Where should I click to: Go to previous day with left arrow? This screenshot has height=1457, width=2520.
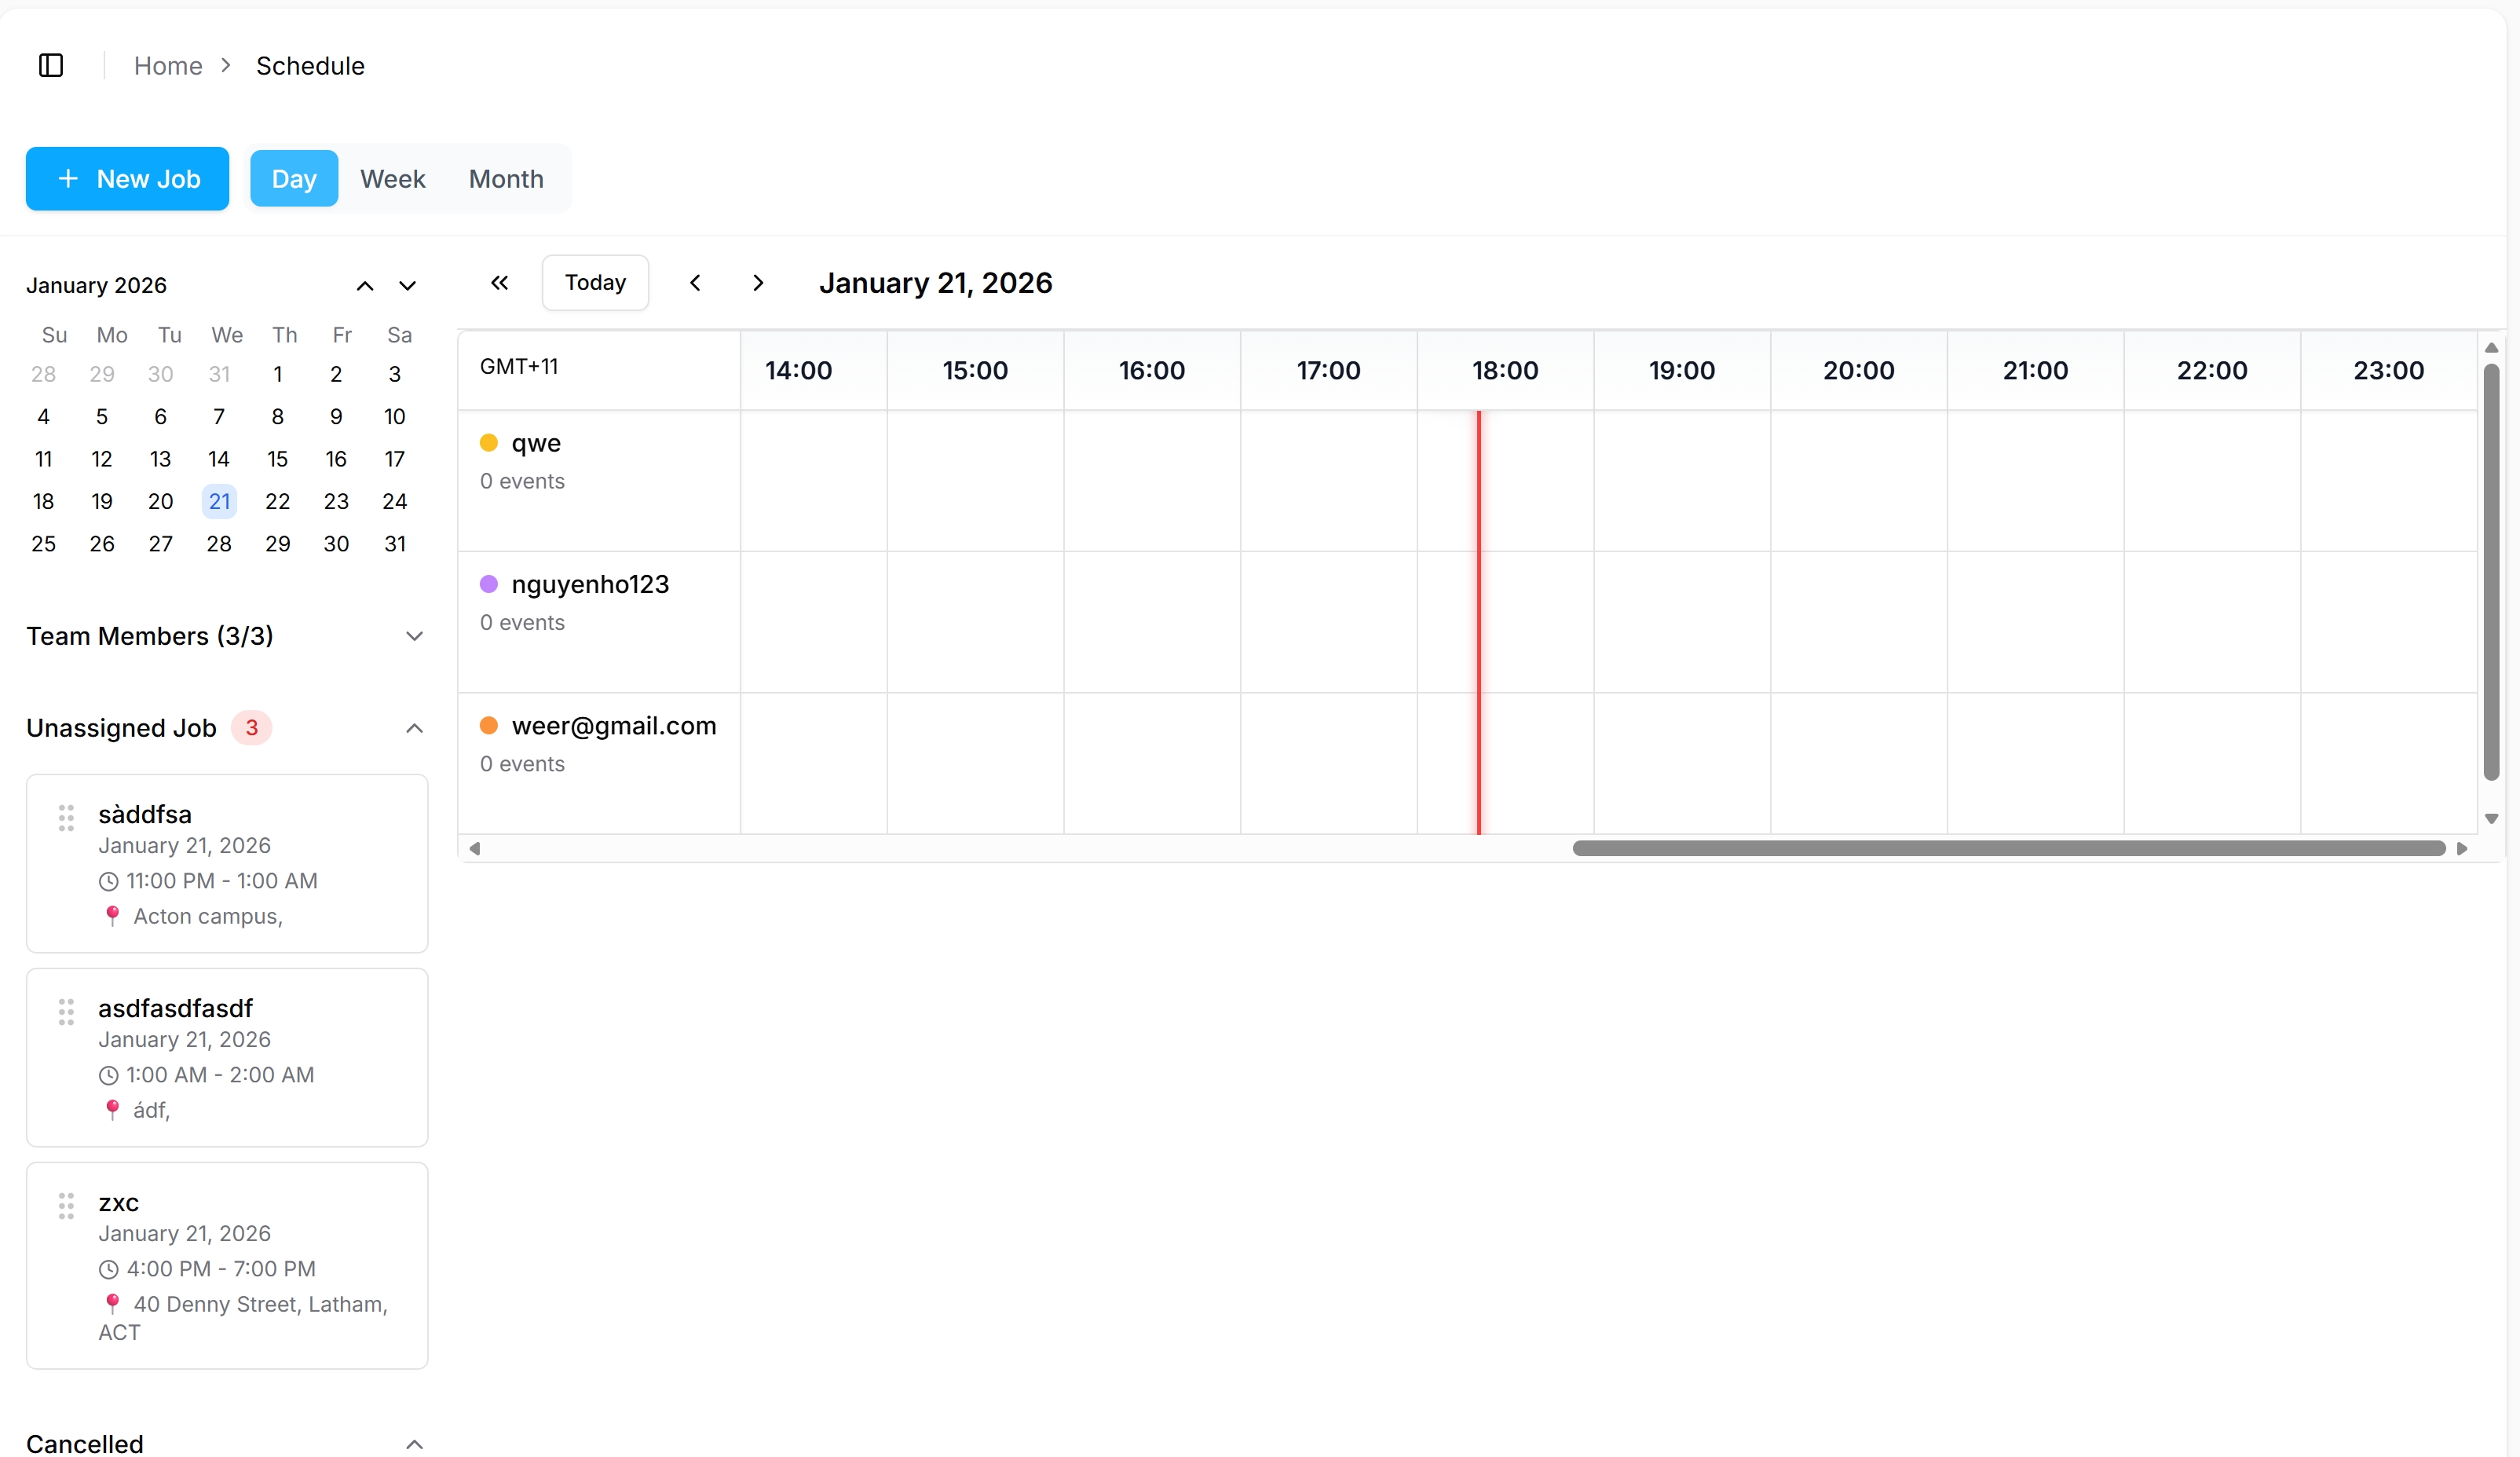click(x=694, y=282)
